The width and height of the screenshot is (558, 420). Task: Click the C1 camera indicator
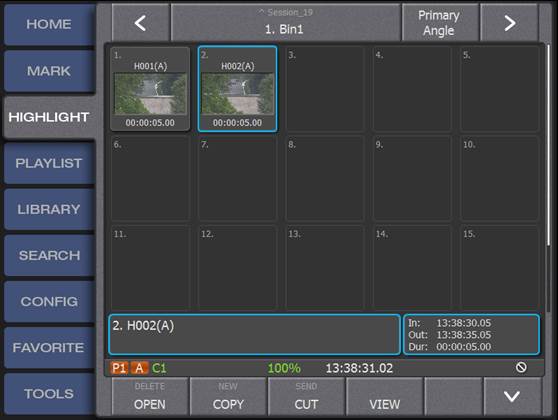pyautogui.click(x=159, y=368)
